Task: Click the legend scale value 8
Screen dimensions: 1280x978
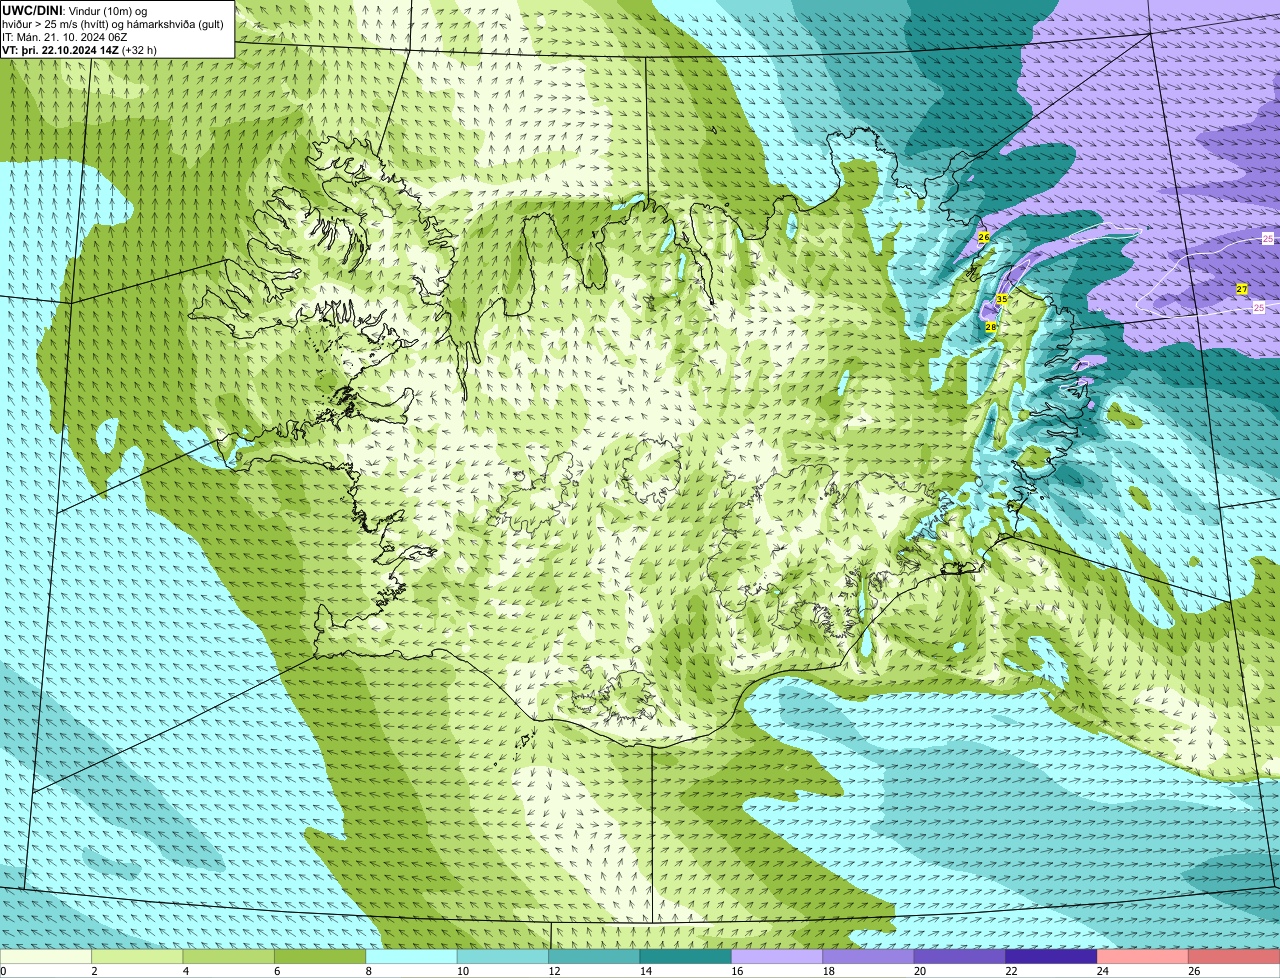Action: 369,971
